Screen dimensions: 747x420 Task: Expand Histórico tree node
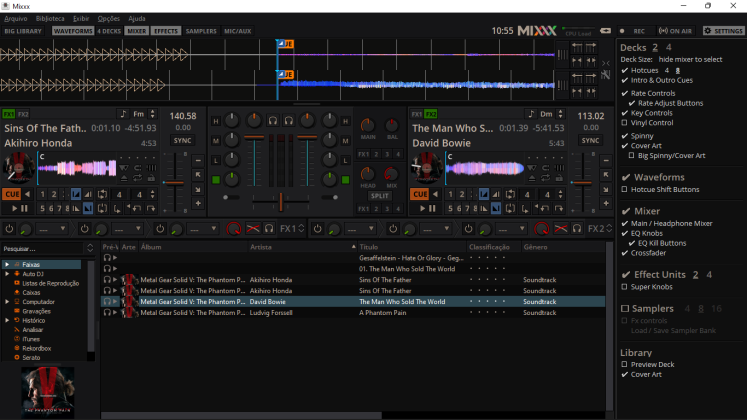tap(7, 320)
